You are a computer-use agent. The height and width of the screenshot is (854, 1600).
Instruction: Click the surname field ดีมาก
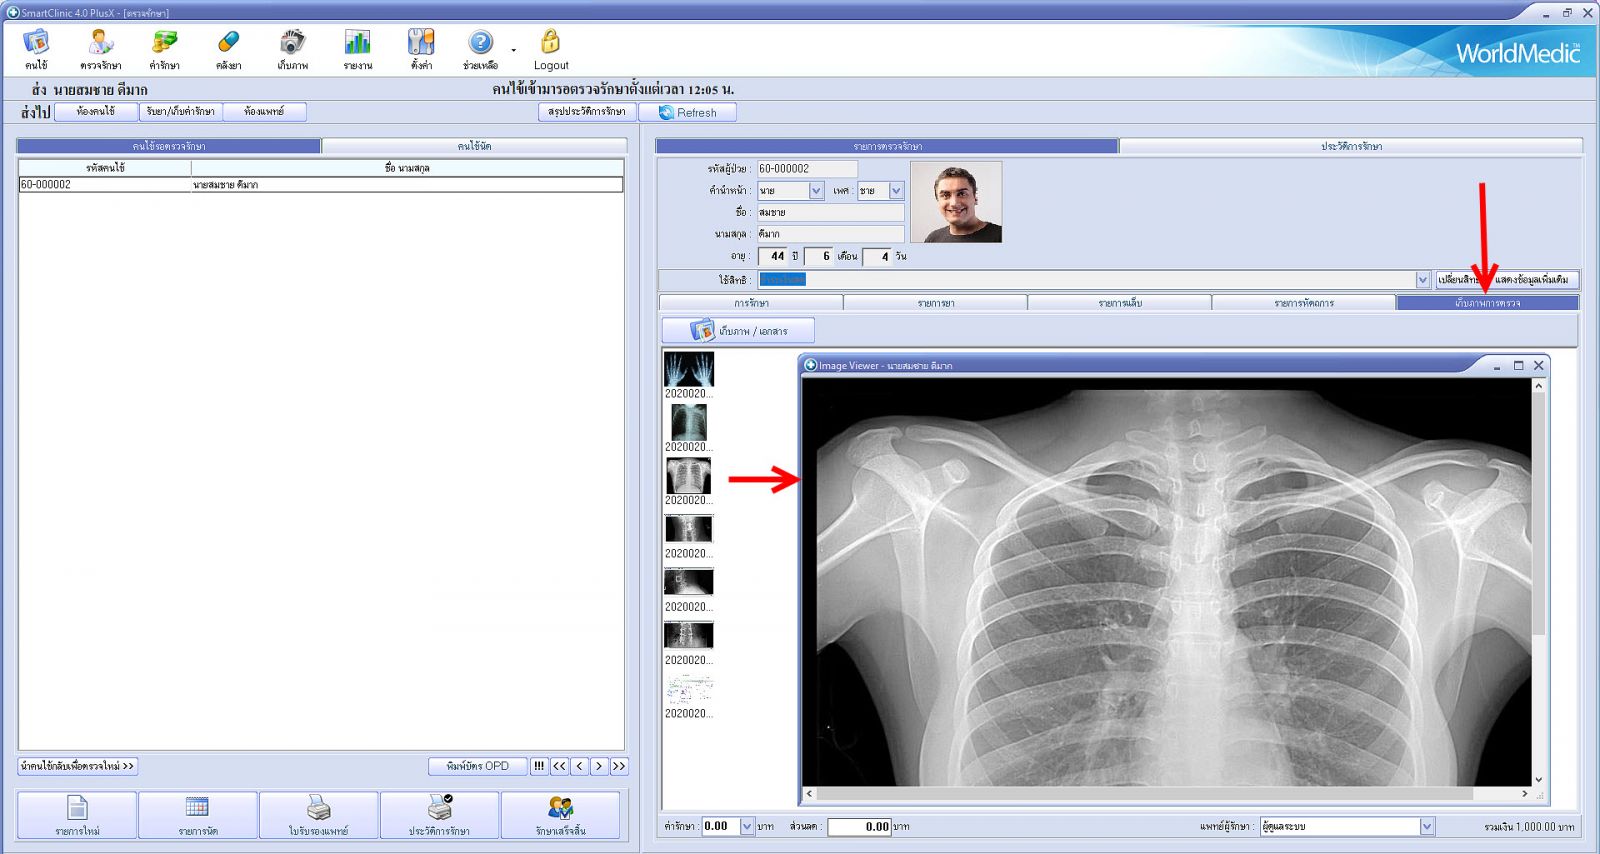[830, 234]
